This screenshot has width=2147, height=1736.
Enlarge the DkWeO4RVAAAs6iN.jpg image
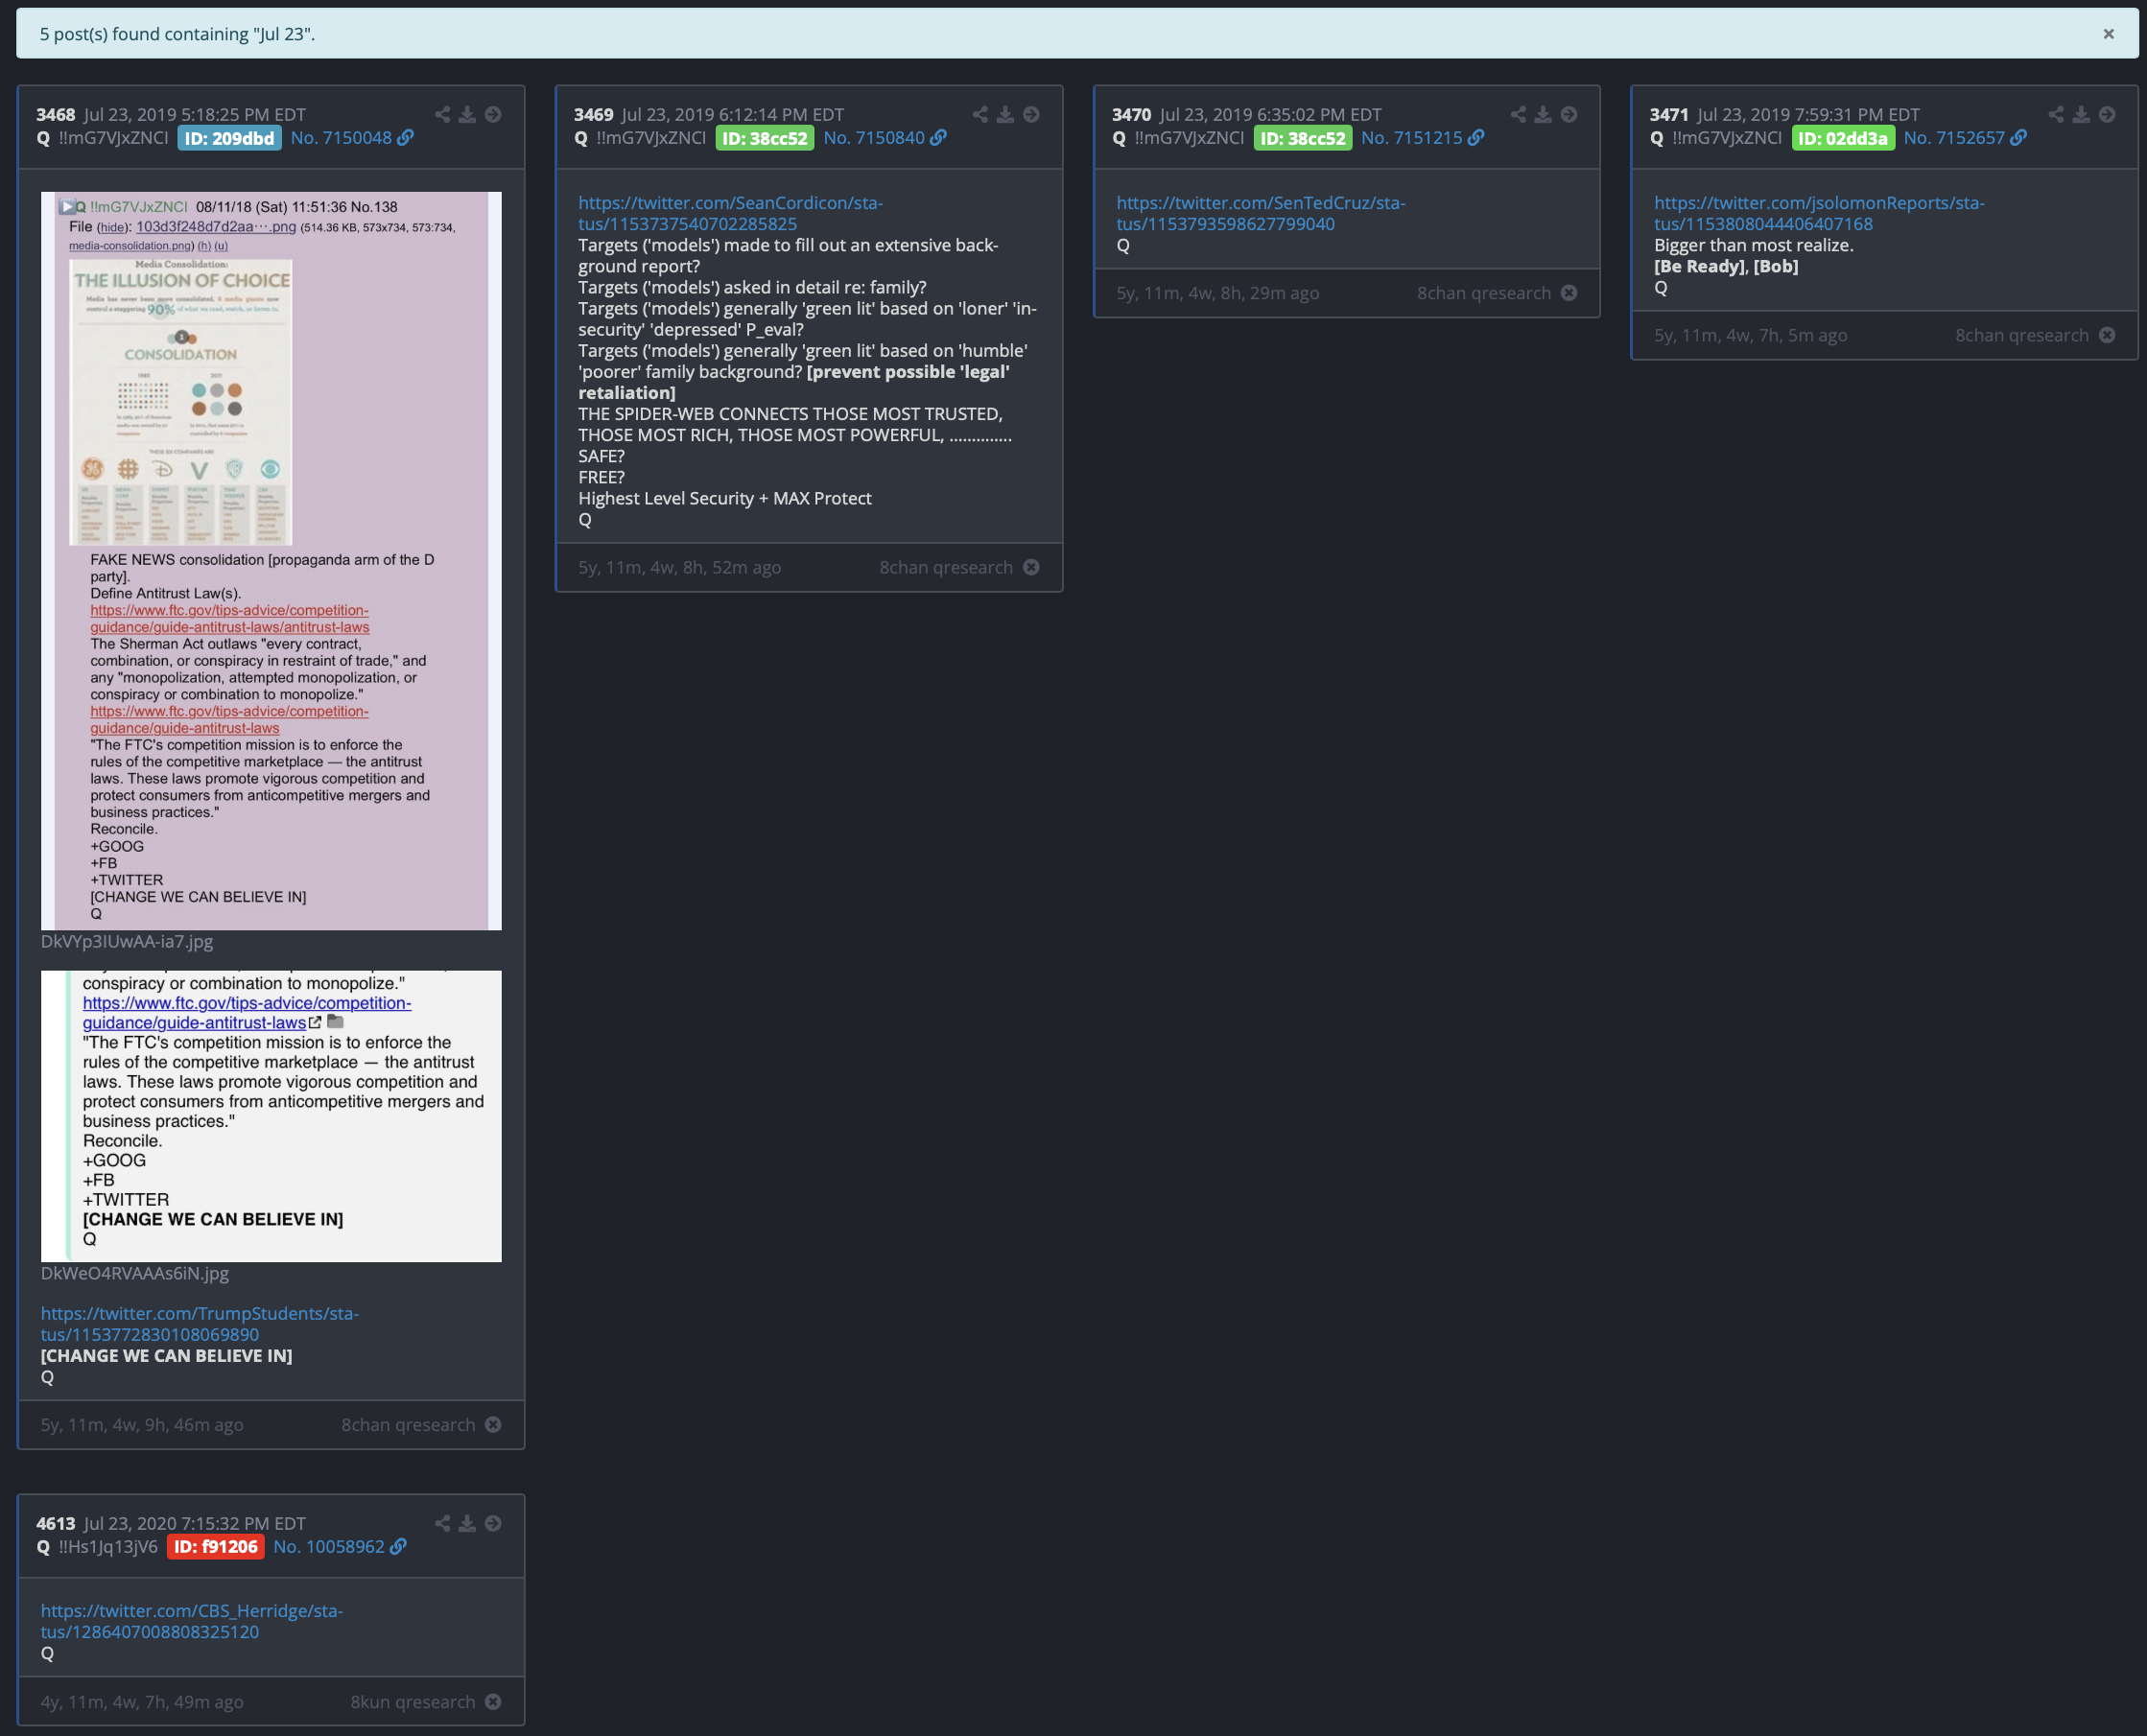pyautogui.click(x=271, y=1116)
